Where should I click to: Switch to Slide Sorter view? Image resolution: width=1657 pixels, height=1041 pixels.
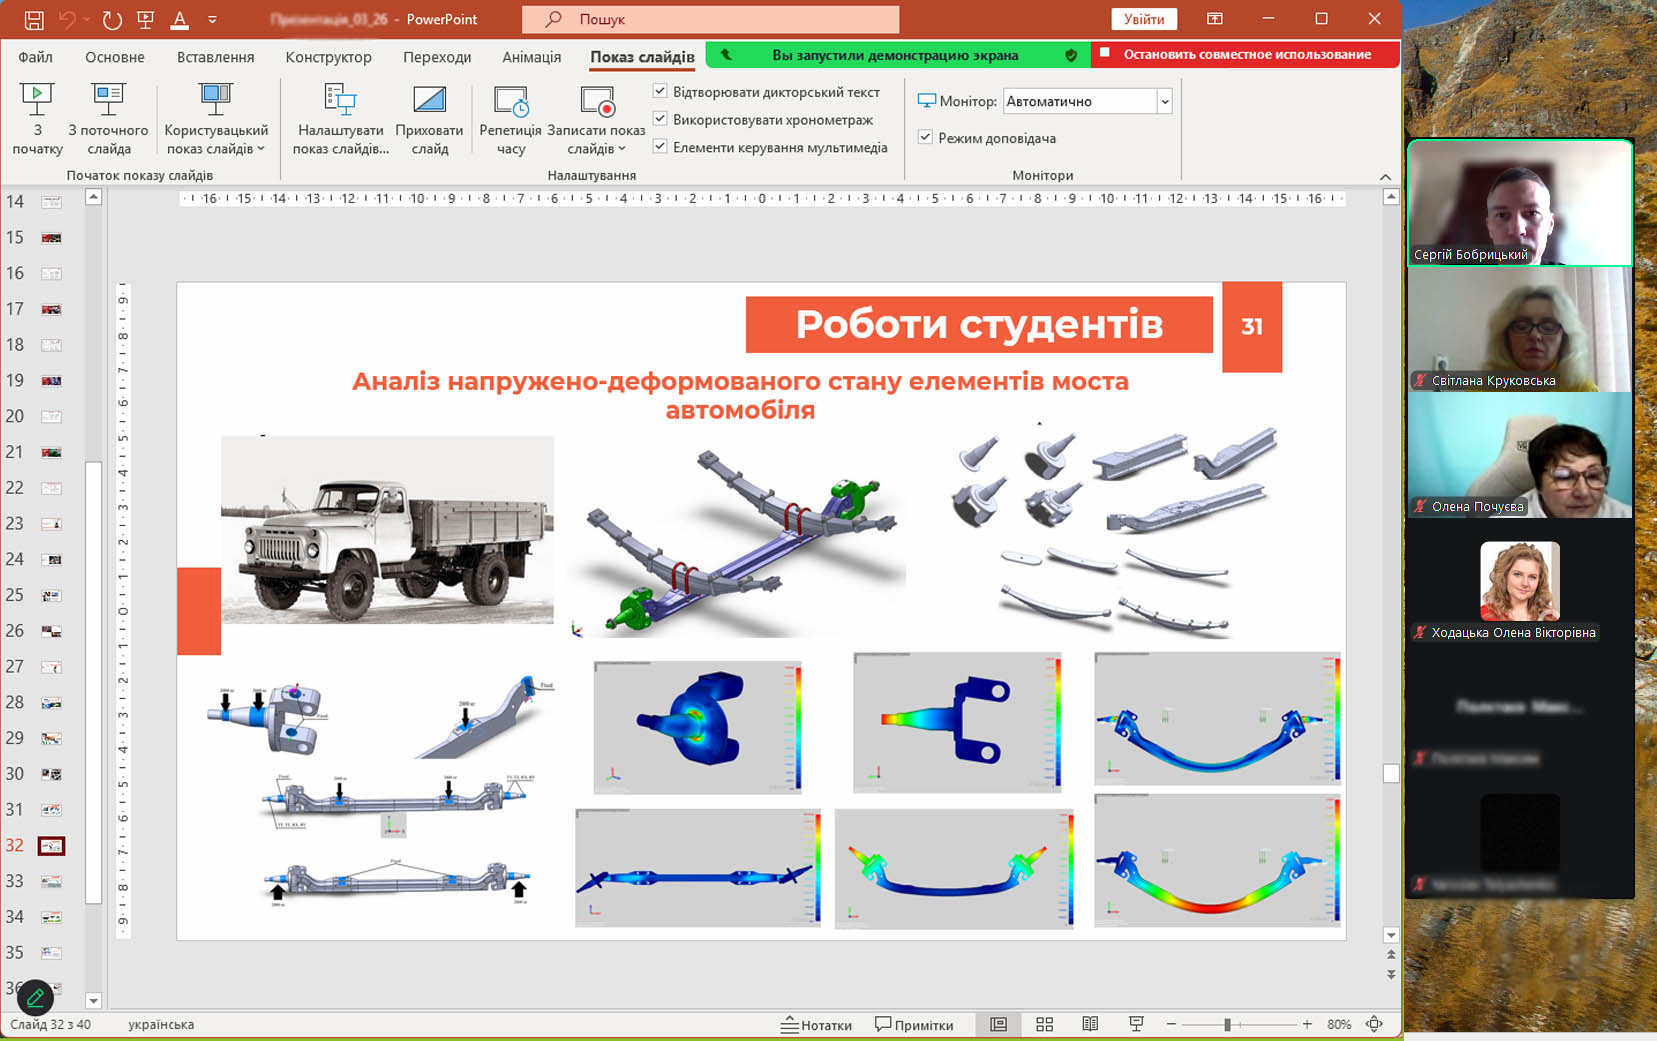(1044, 1024)
